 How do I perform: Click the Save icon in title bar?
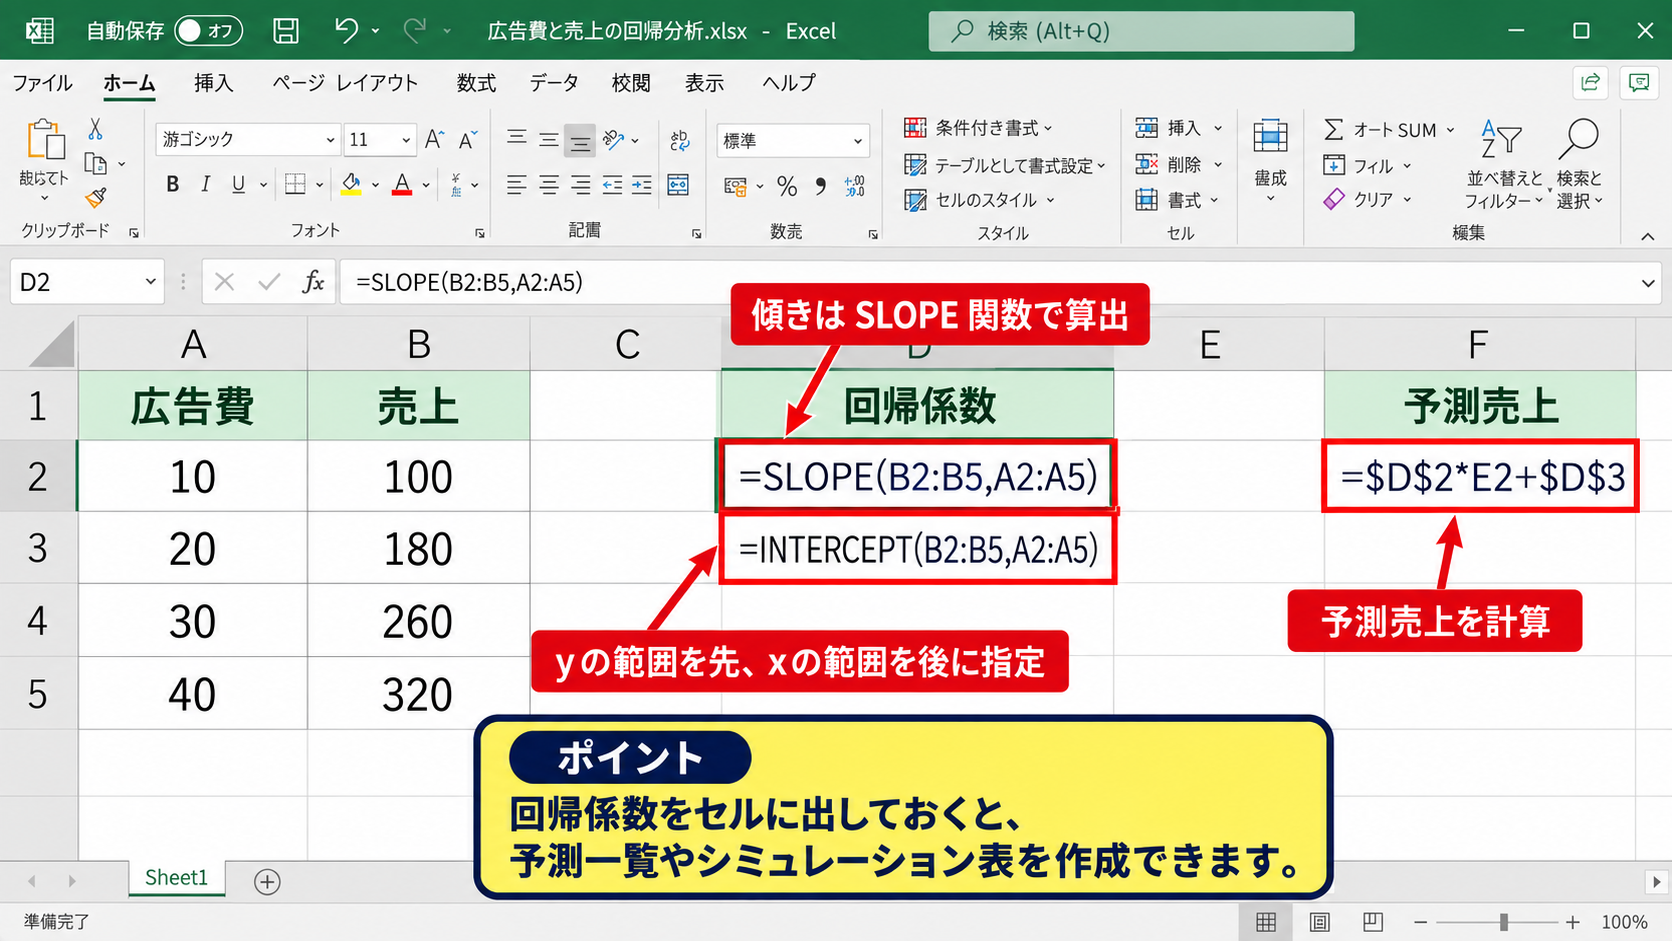[286, 31]
